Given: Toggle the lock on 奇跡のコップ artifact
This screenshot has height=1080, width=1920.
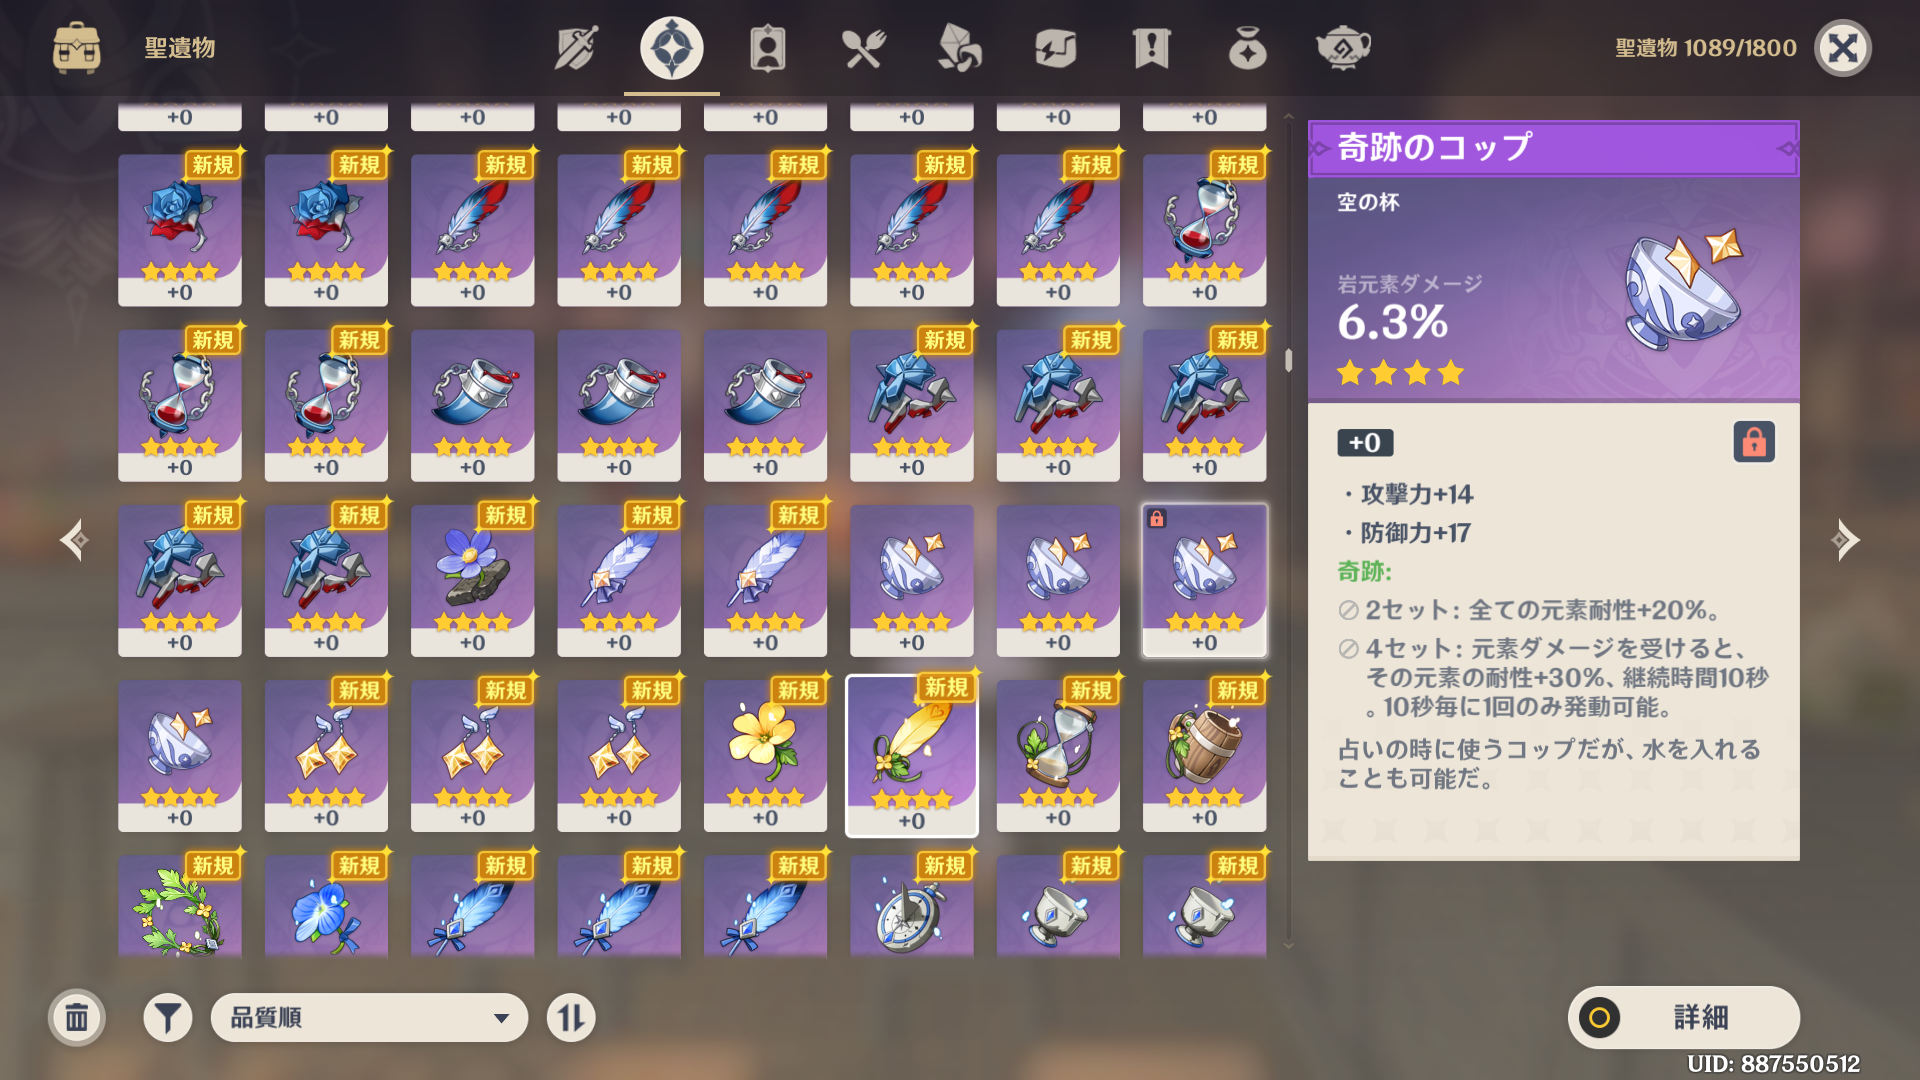Looking at the screenshot, I should (x=1754, y=442).
